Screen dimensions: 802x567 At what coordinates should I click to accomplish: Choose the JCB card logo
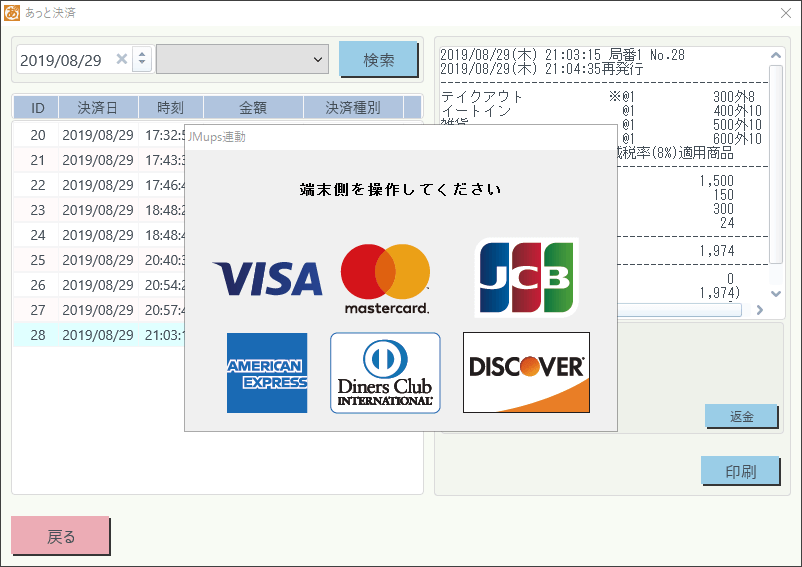(x=526, y=277)
